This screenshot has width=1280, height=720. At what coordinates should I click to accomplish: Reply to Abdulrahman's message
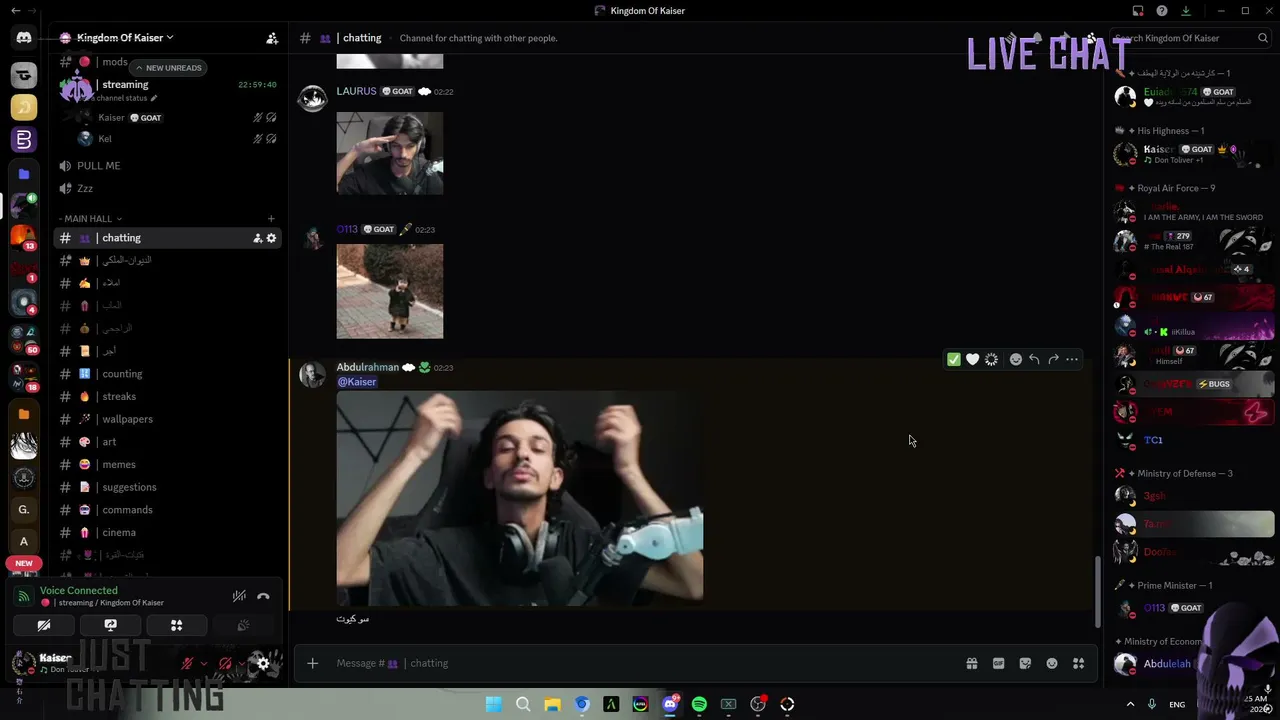pos(1034,360)
